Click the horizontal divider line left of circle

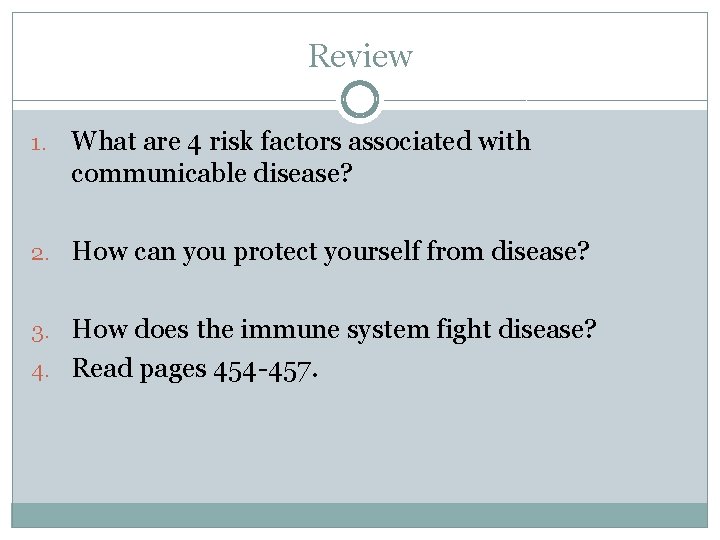[175, 101]
